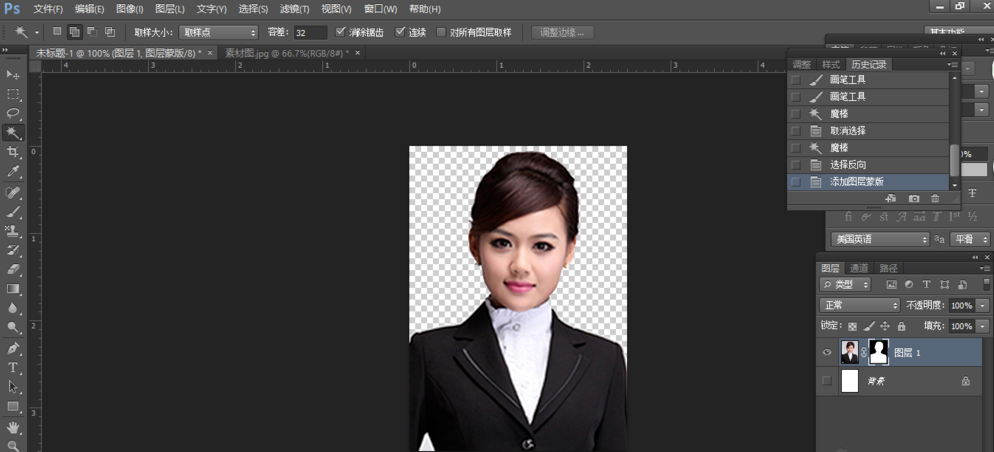Select the Lasso tool in toolbox
Image resolution: width=994 pixels, height=452 pixels.
(13, 113)
